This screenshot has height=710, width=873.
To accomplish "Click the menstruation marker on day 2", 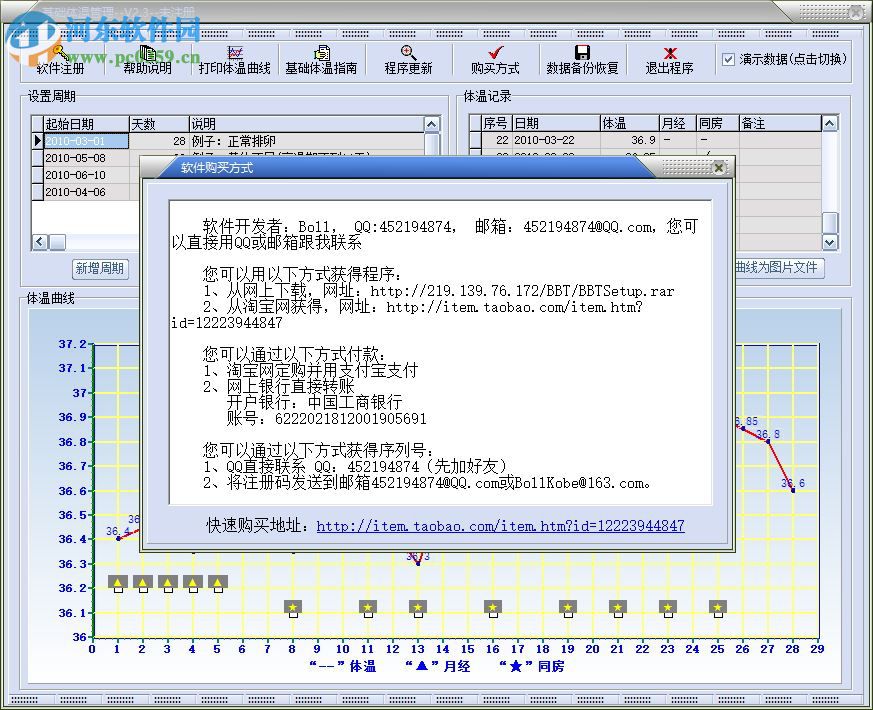I will point(143,582).
